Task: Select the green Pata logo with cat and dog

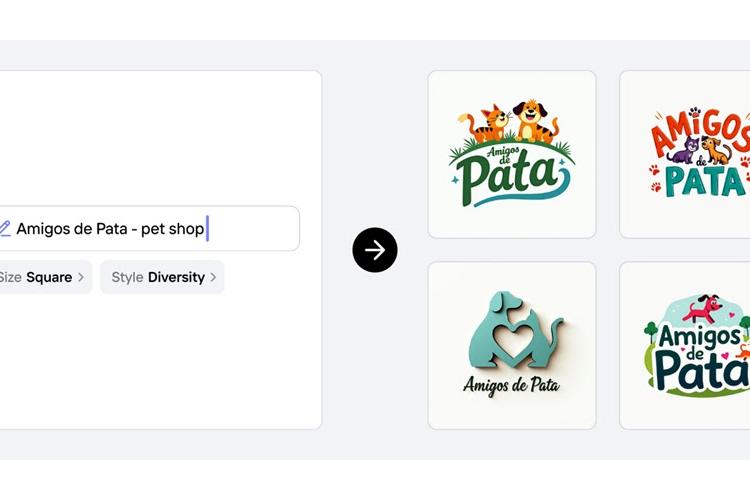Action: click(512, 154)
